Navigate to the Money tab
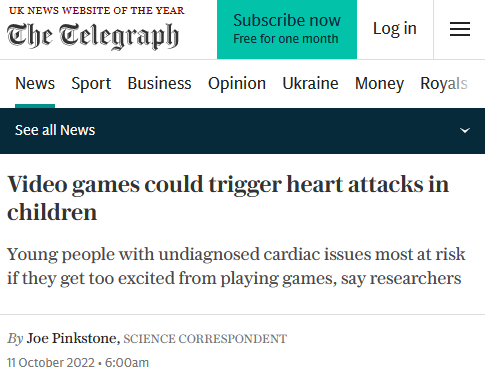Image resolution: width=485 pixels, height=386 pixels. coord(379,83)
